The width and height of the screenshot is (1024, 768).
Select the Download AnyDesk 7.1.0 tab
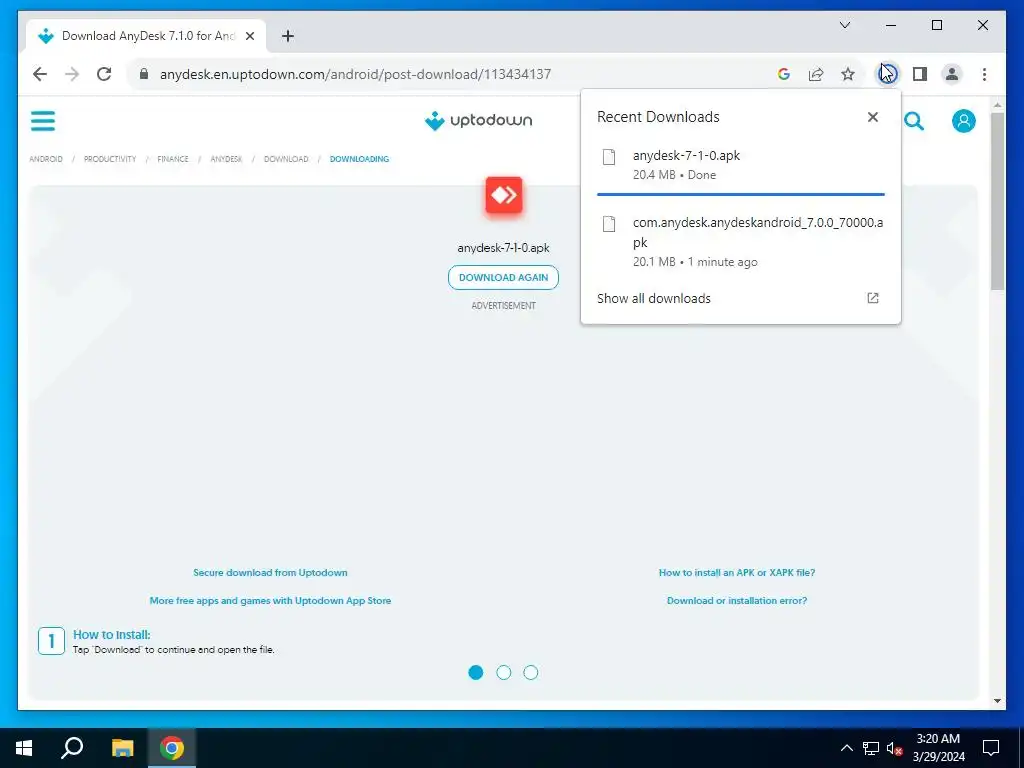[146, 36]
